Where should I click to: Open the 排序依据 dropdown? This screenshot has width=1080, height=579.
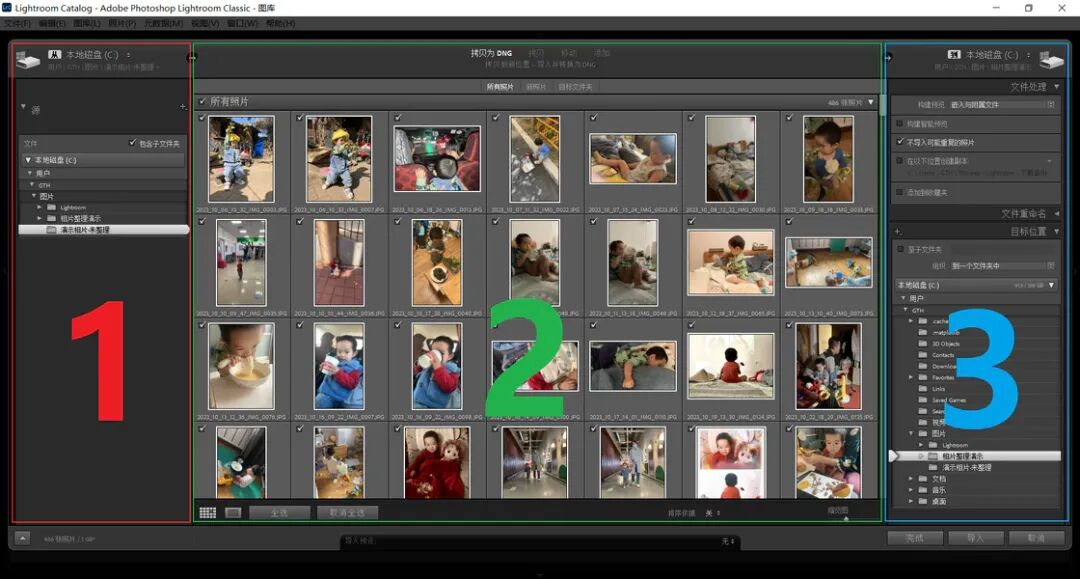(x=712, y=513)
